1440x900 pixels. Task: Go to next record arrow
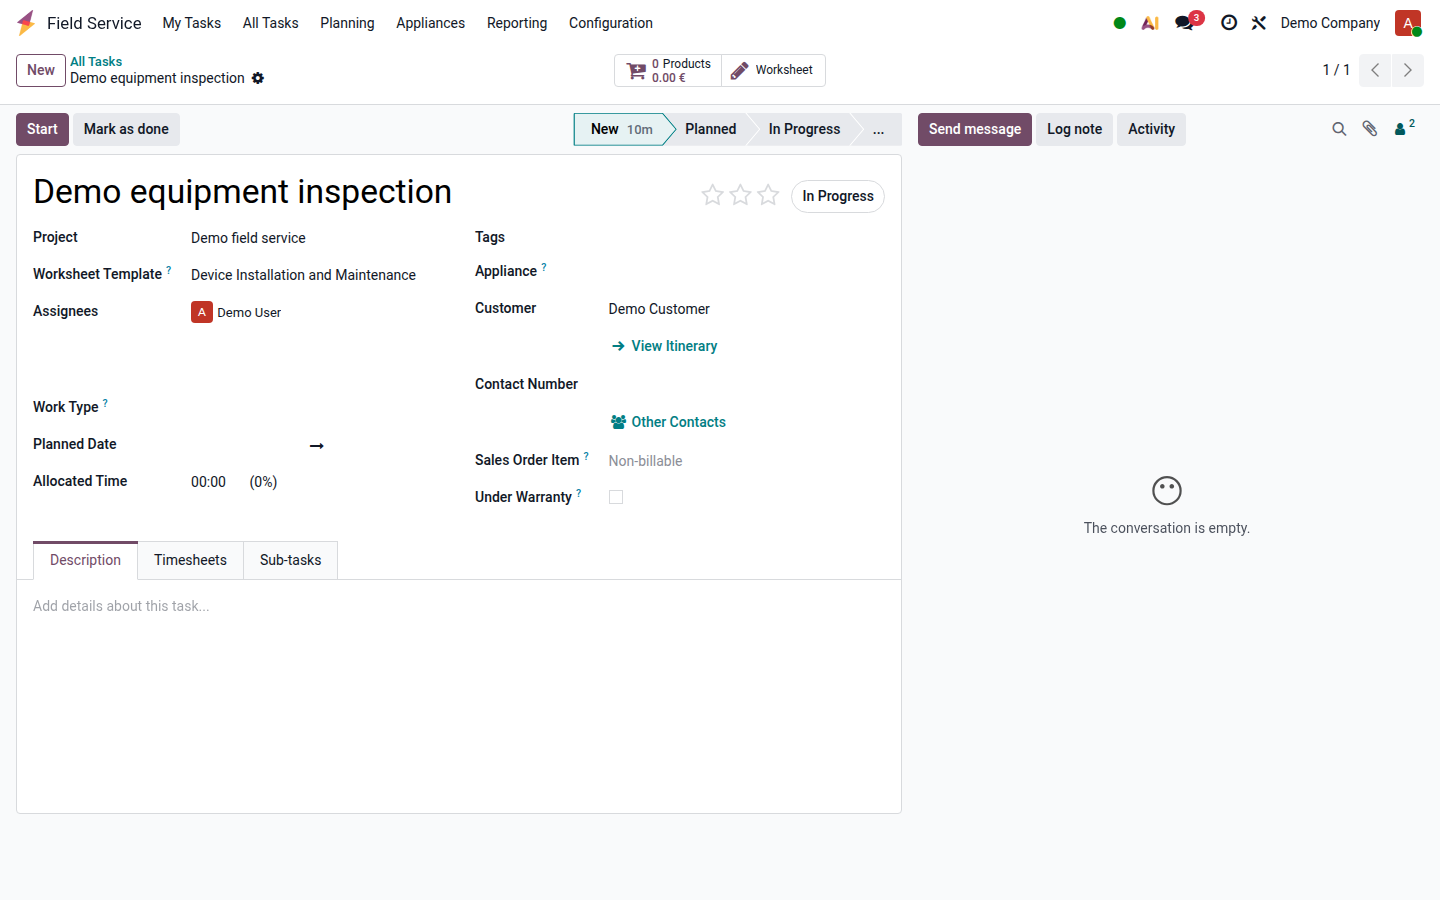click(1407, 70)
